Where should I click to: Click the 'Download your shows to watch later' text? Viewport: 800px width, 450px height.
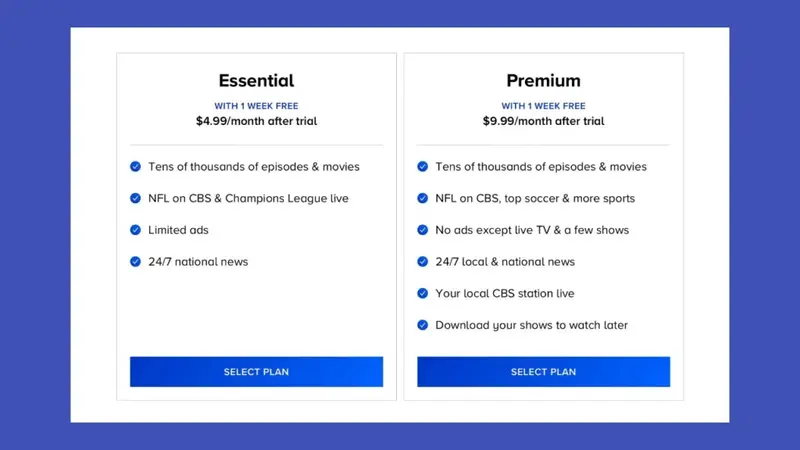tap(531, 325)
